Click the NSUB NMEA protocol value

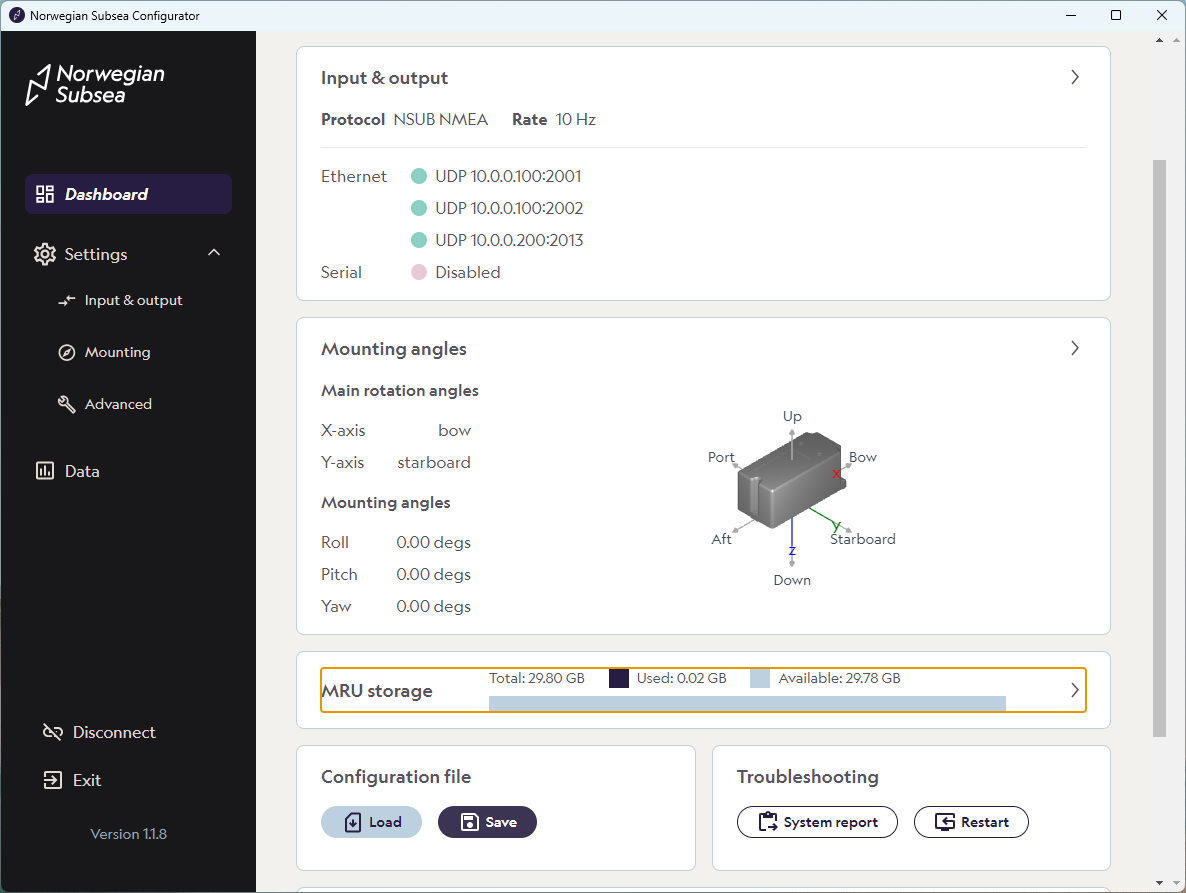coord(440,119)
